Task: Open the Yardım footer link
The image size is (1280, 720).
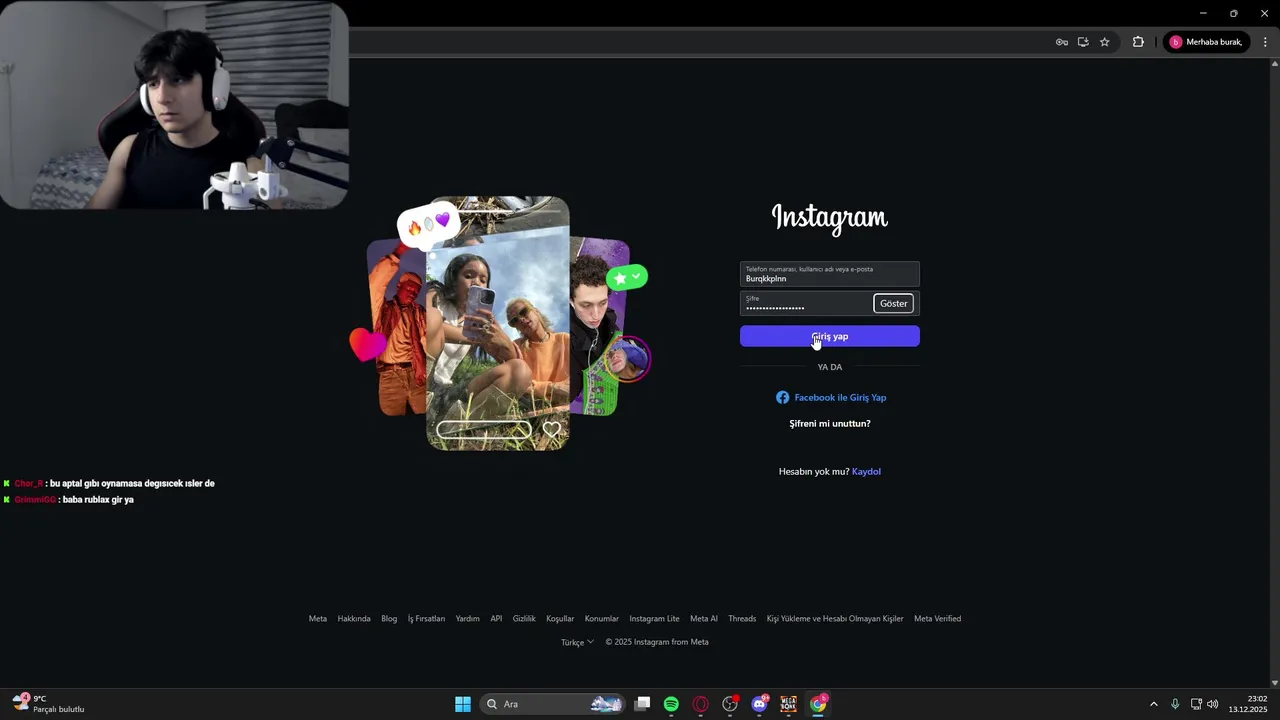Action: pos(467,618)
